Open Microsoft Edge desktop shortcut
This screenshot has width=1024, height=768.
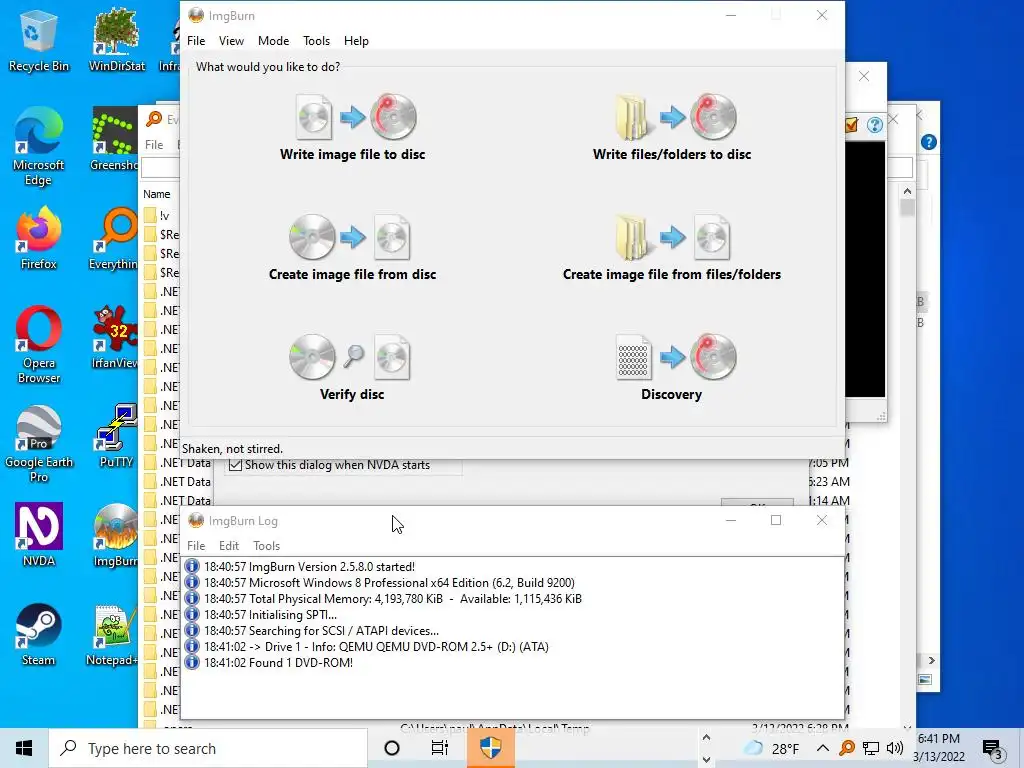coord(39,147)
